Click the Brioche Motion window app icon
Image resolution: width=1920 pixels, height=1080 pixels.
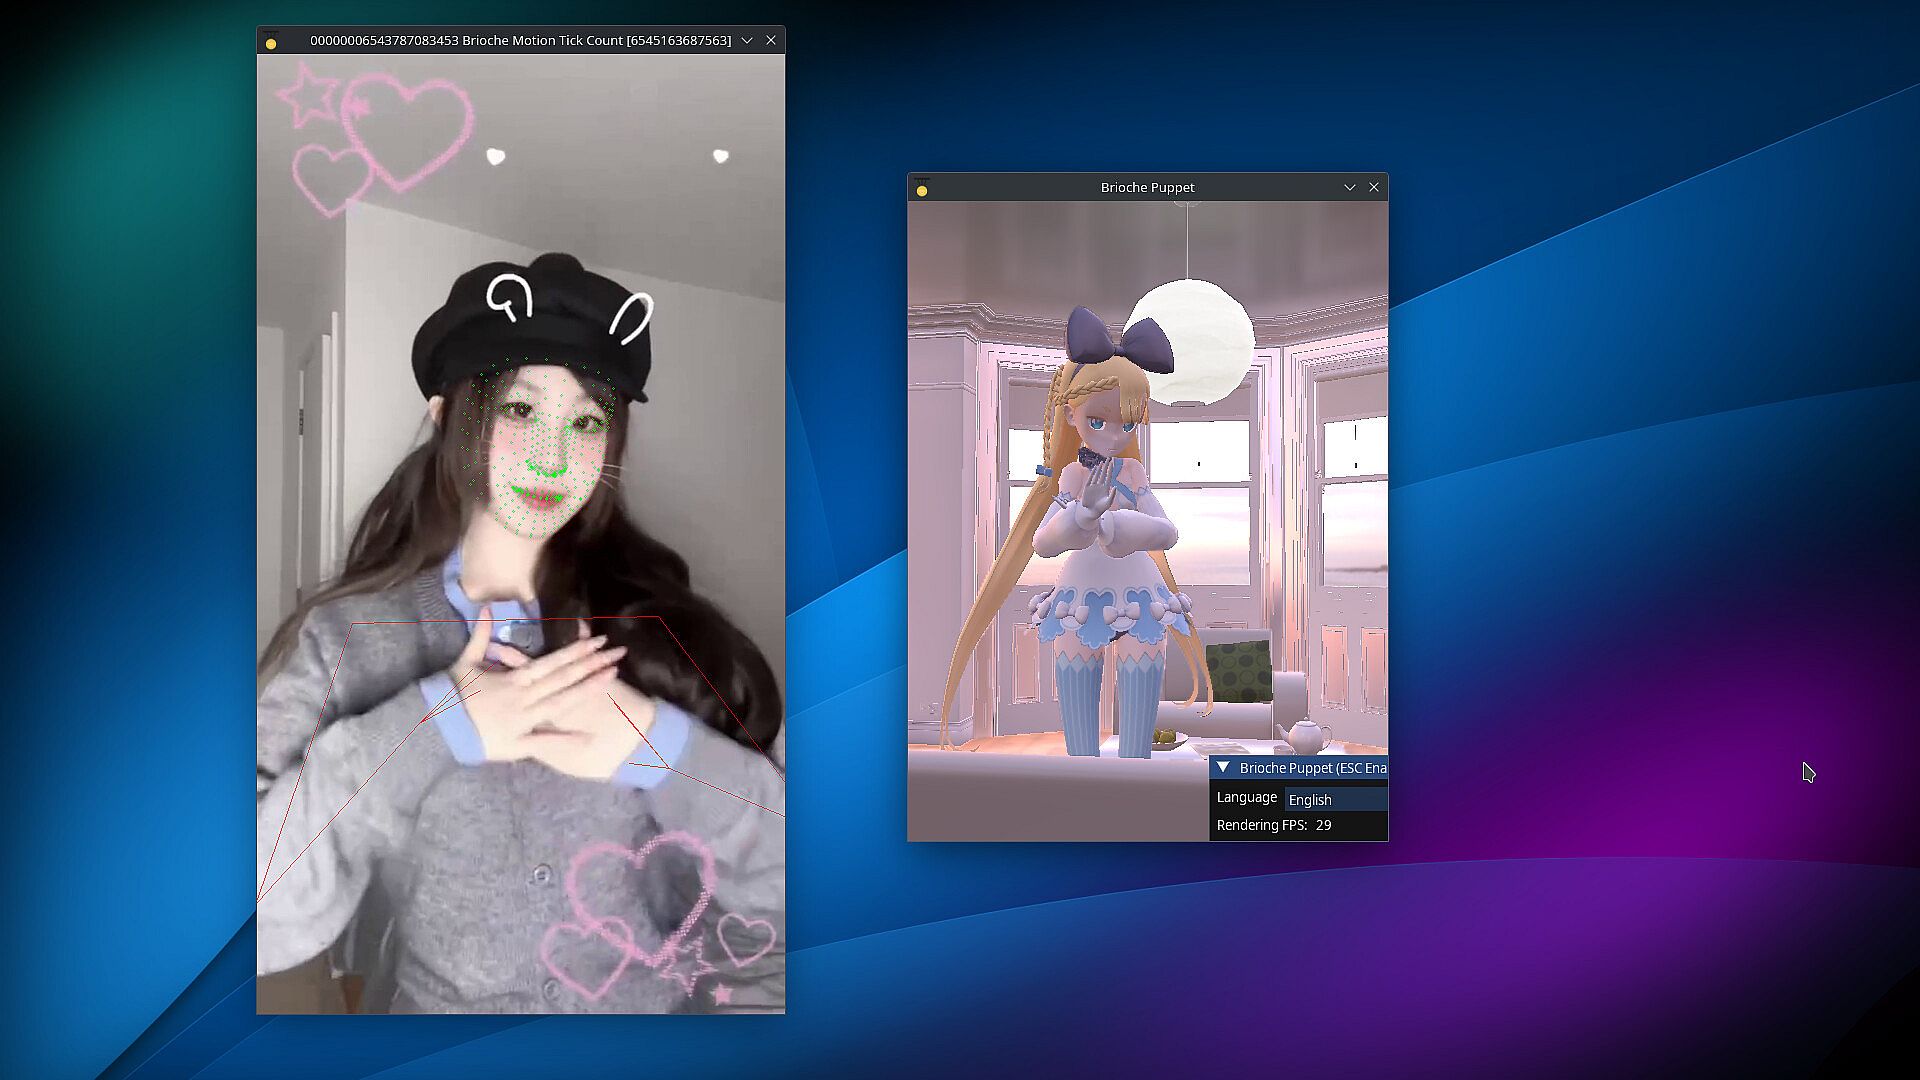click(x=271, y=42)
